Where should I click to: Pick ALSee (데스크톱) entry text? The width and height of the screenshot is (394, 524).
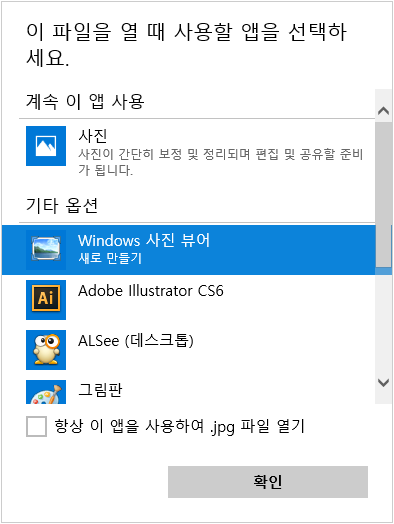[x=136, y=341]
